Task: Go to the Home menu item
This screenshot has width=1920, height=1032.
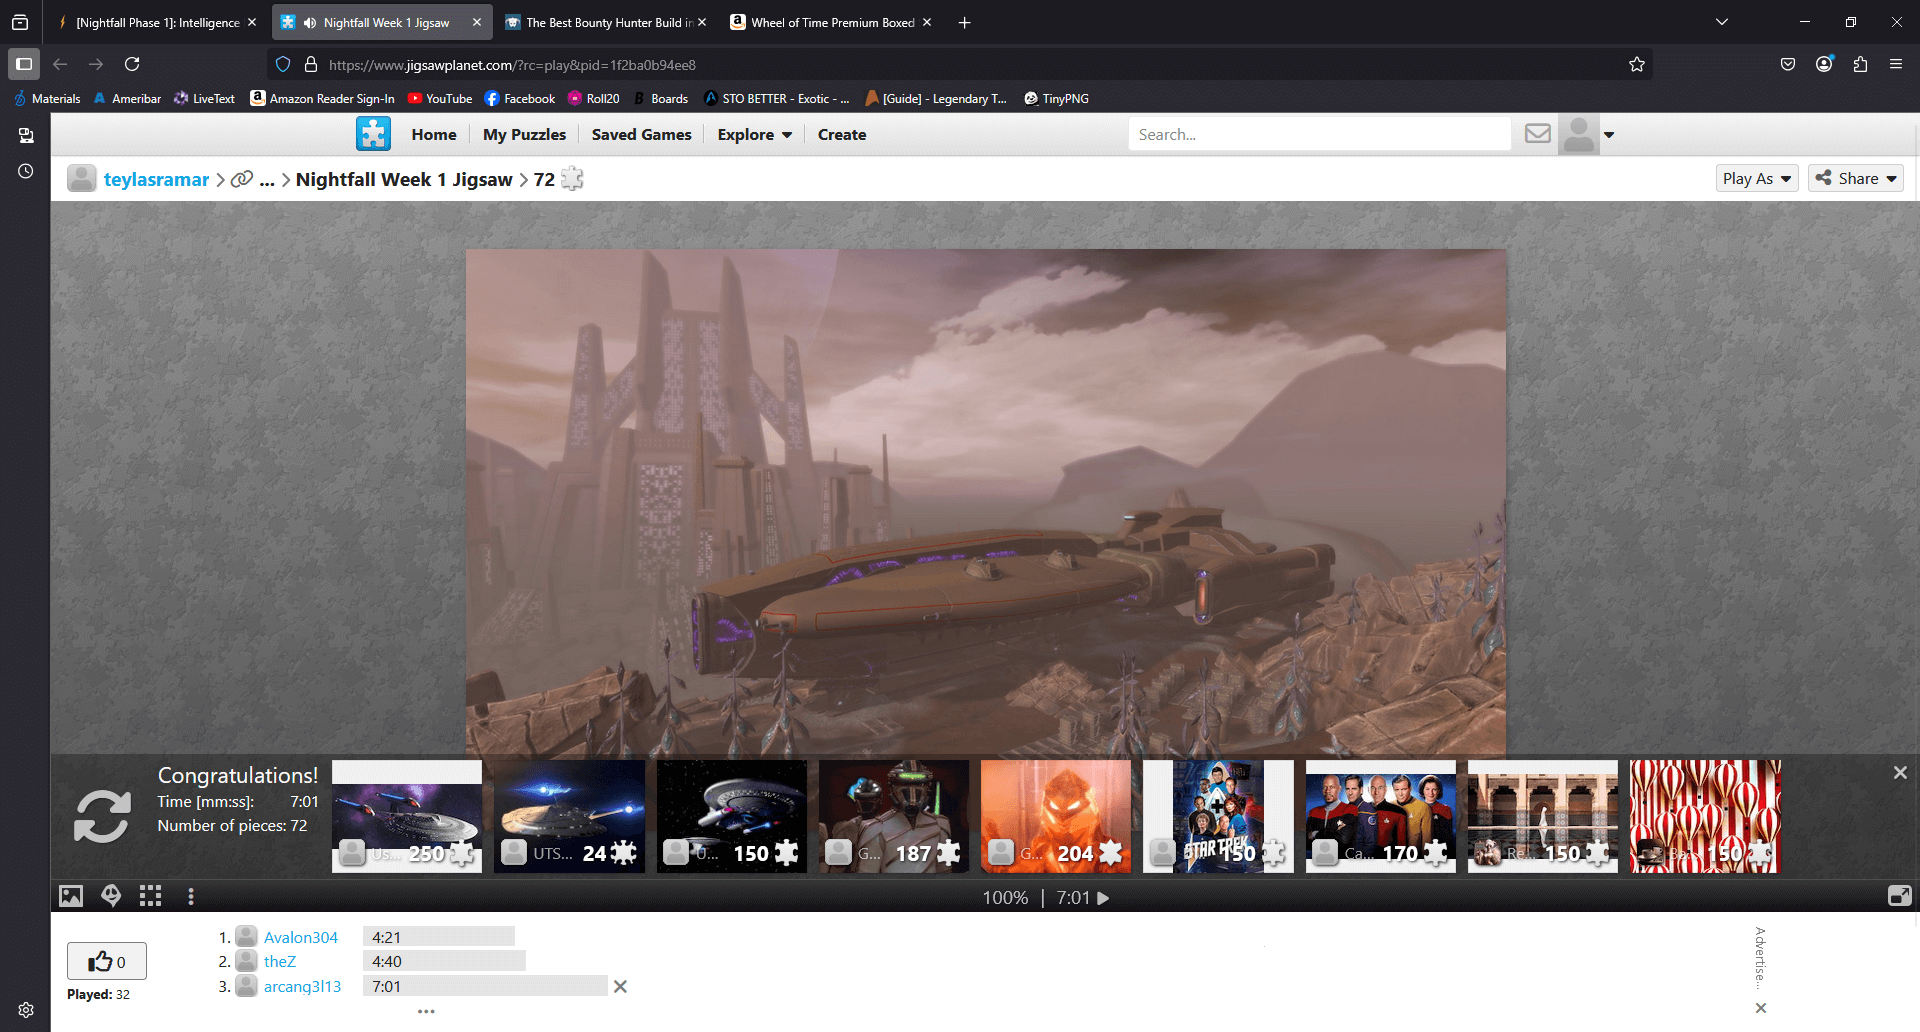Action: [x=434, y=135]
